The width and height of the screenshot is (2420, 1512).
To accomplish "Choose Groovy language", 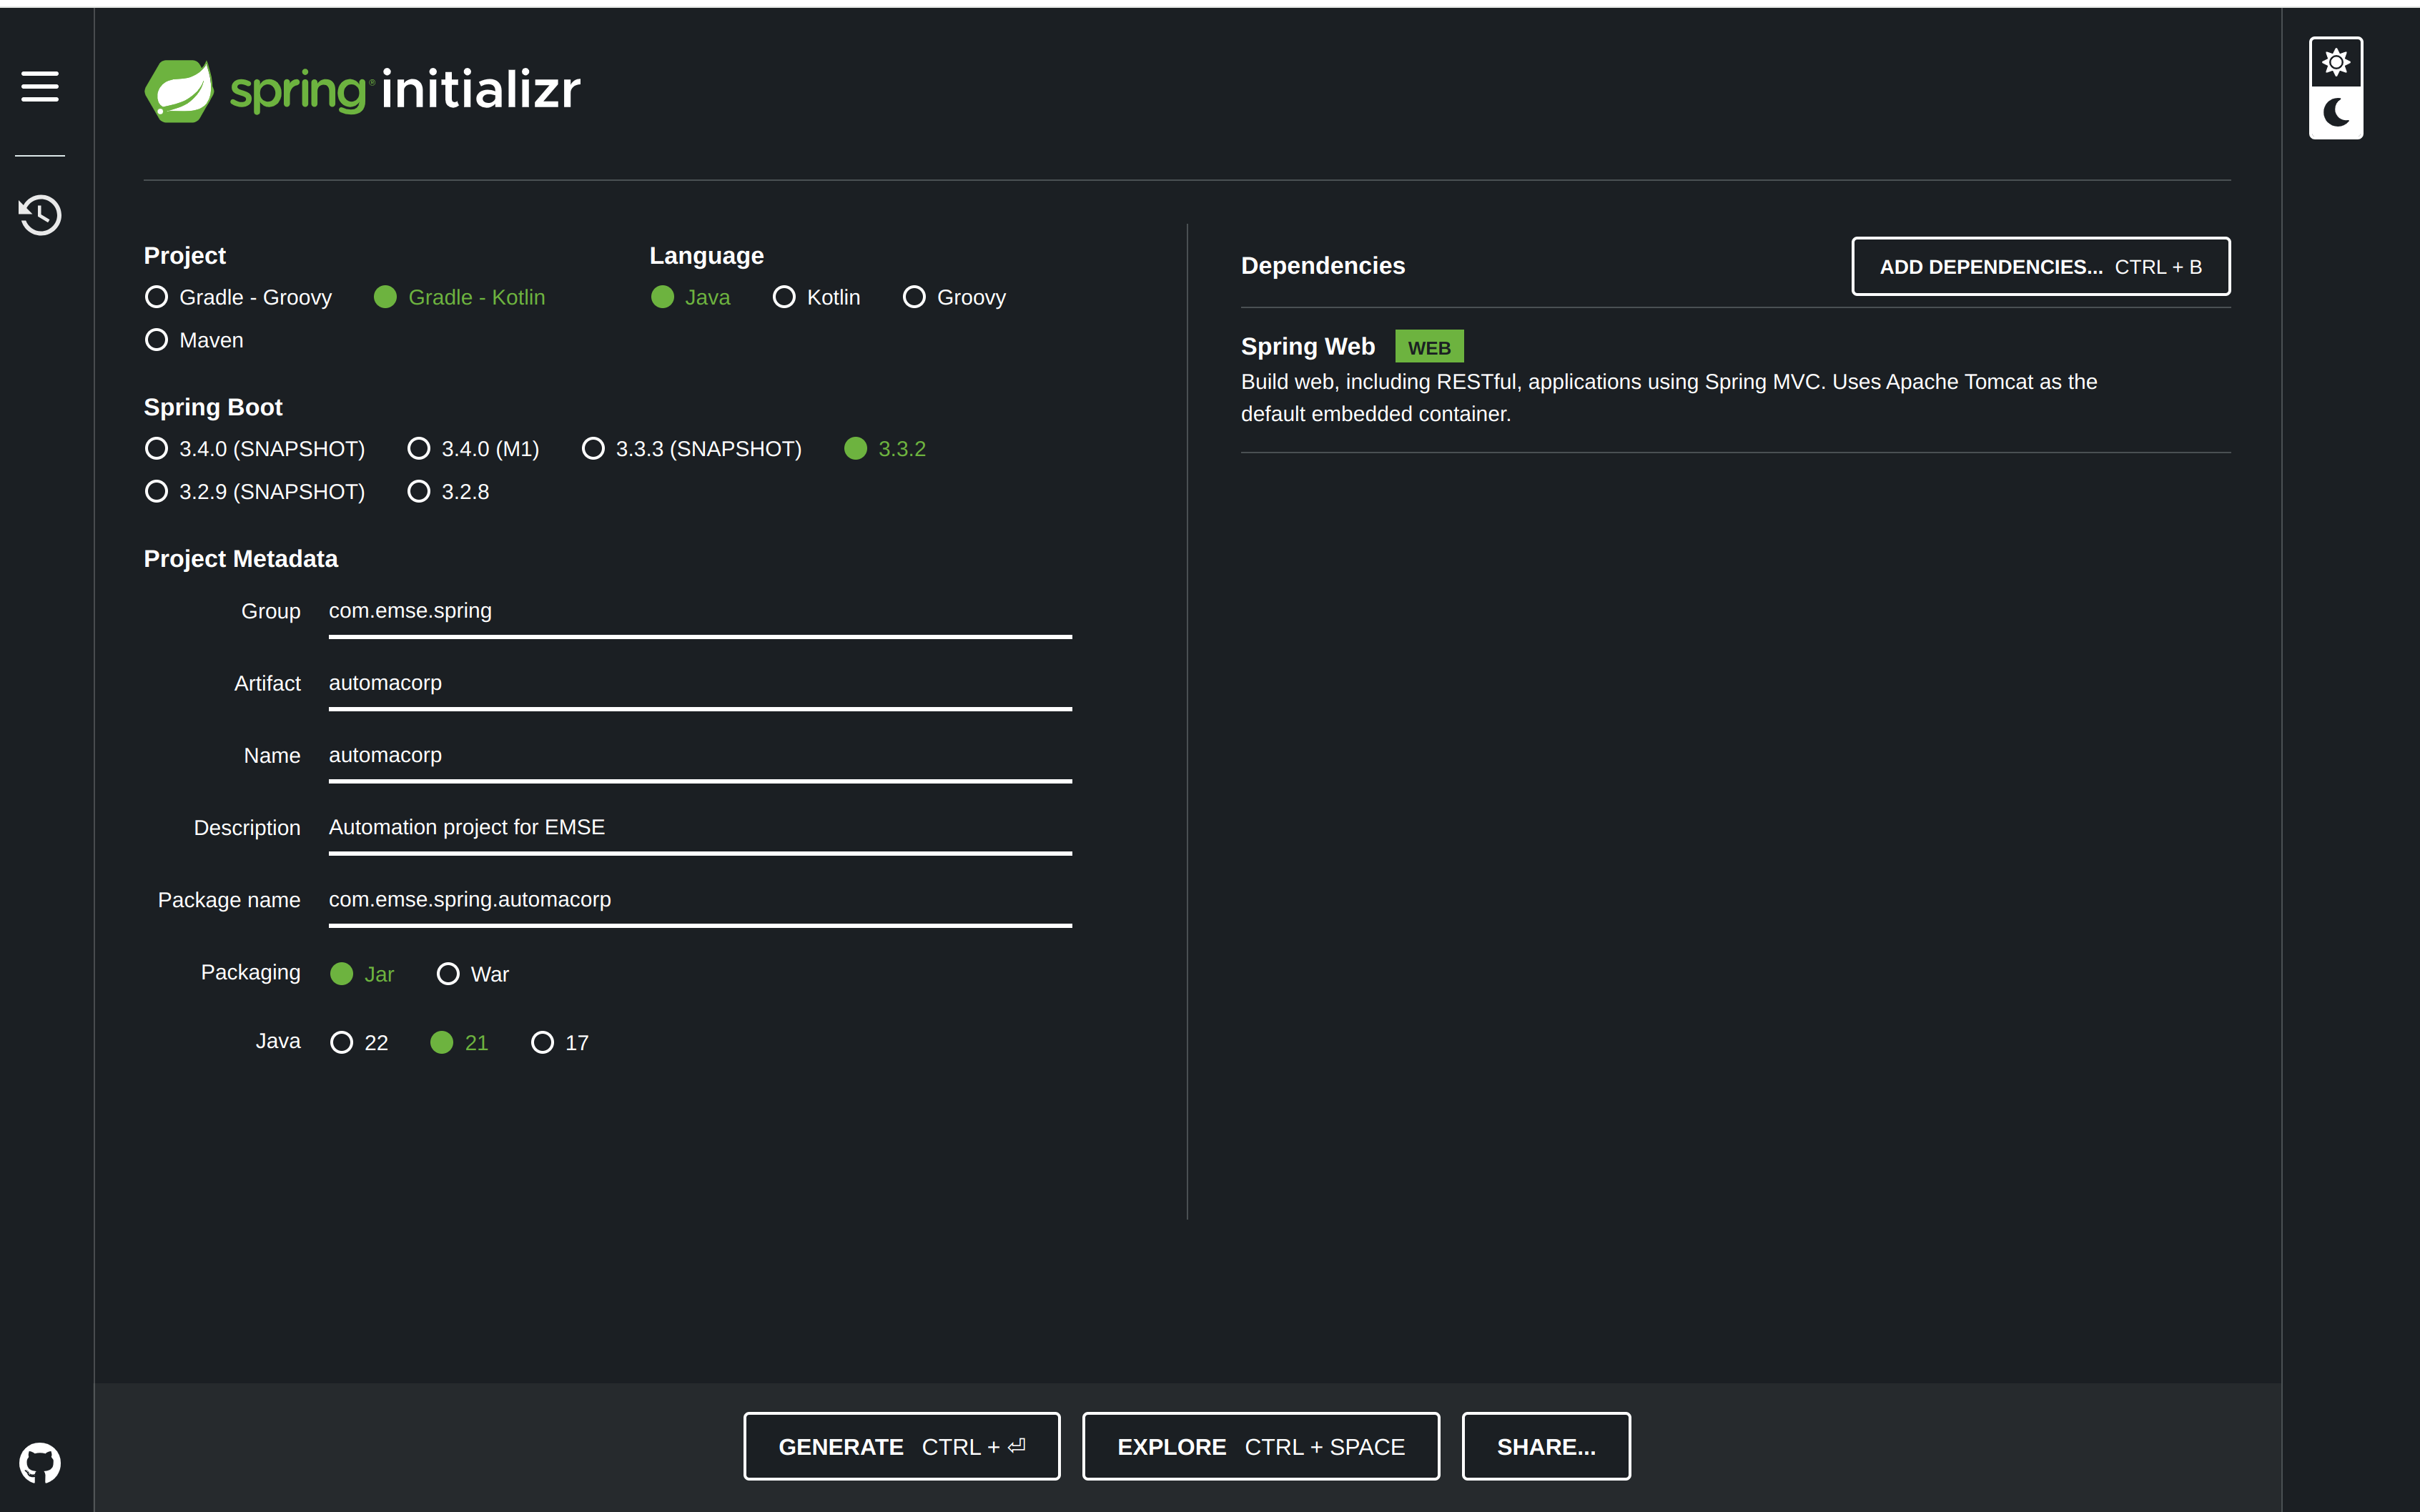I will [954, 297].
